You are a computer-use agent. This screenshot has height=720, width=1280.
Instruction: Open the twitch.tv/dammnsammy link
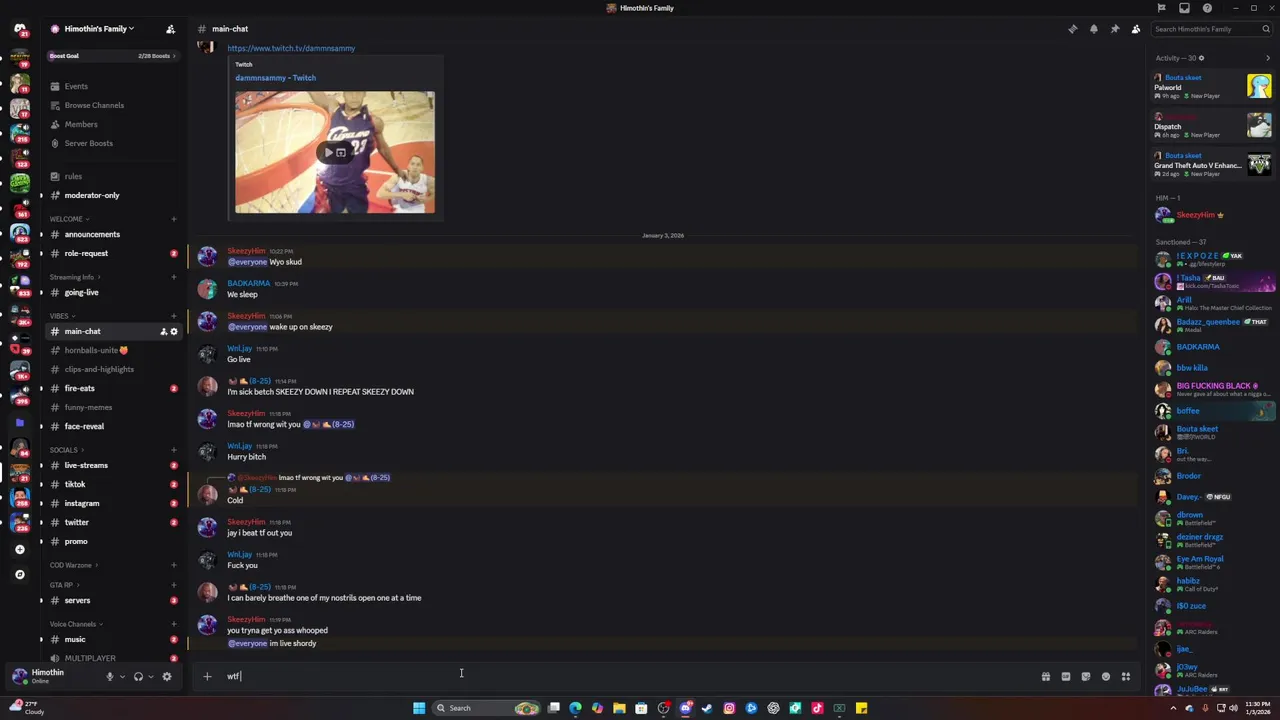click(x=291, y=48)
